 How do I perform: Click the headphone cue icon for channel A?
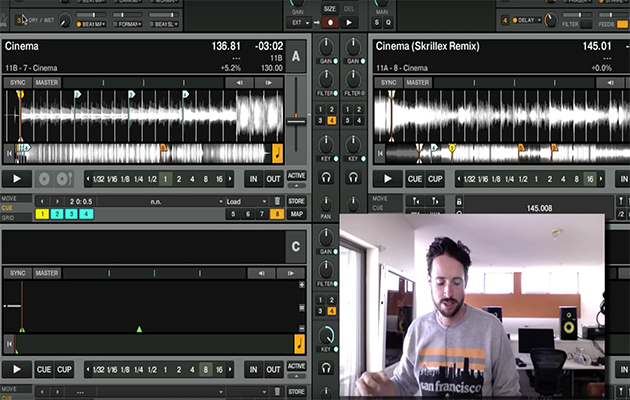point(326,177)
